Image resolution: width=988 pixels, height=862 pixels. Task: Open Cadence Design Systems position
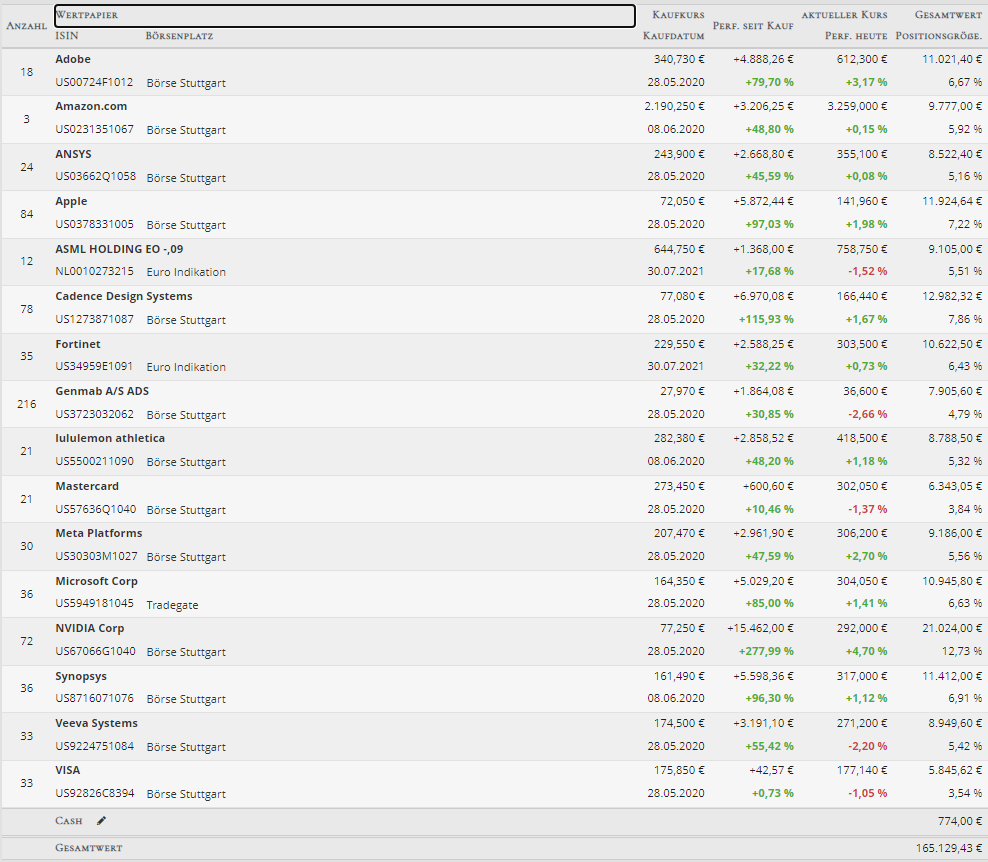(494, 309)
